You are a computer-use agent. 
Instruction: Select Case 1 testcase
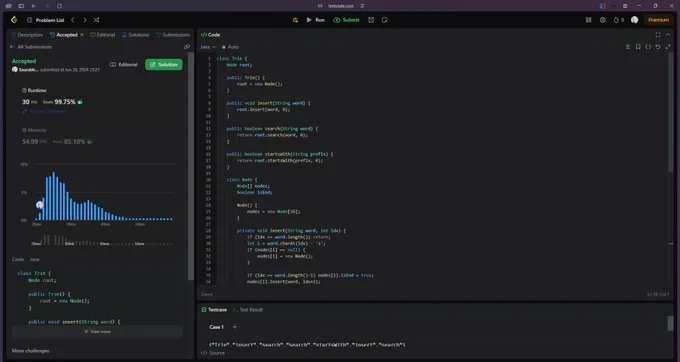(x=216, y=327)
